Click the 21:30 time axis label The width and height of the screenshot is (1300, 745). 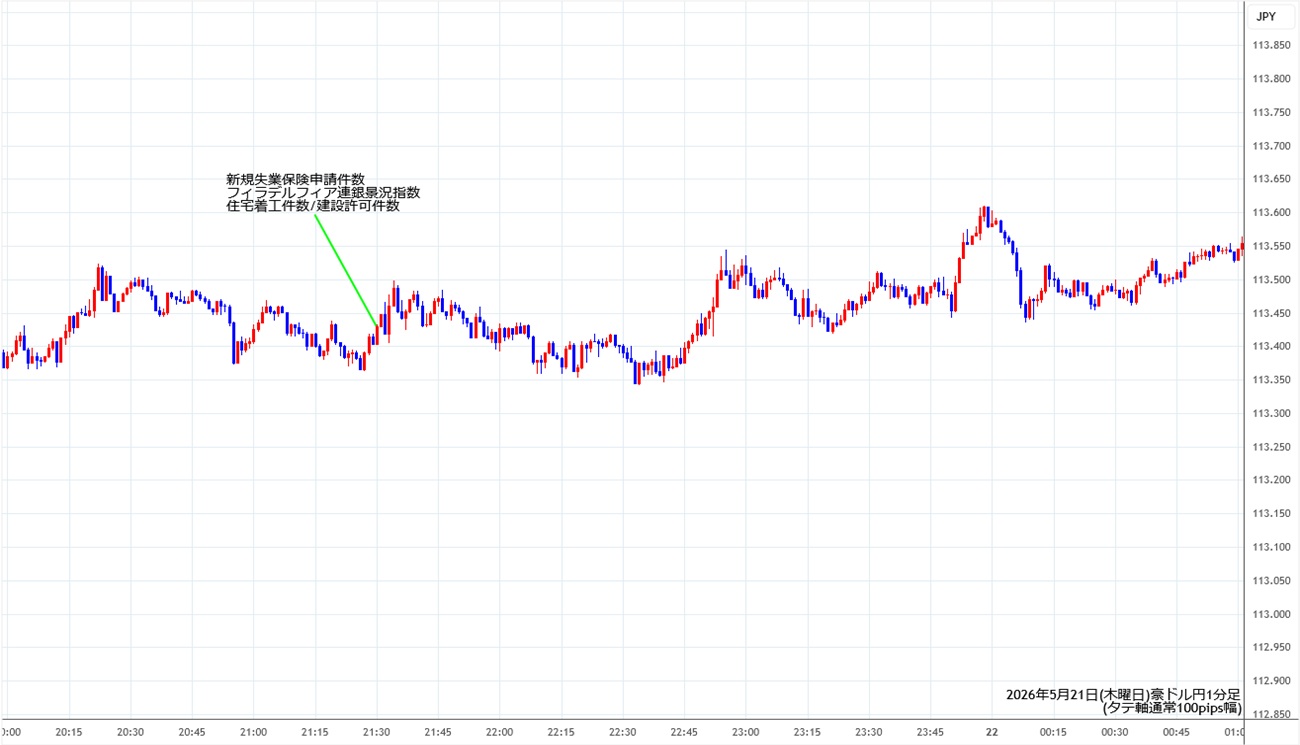(376, 732)
